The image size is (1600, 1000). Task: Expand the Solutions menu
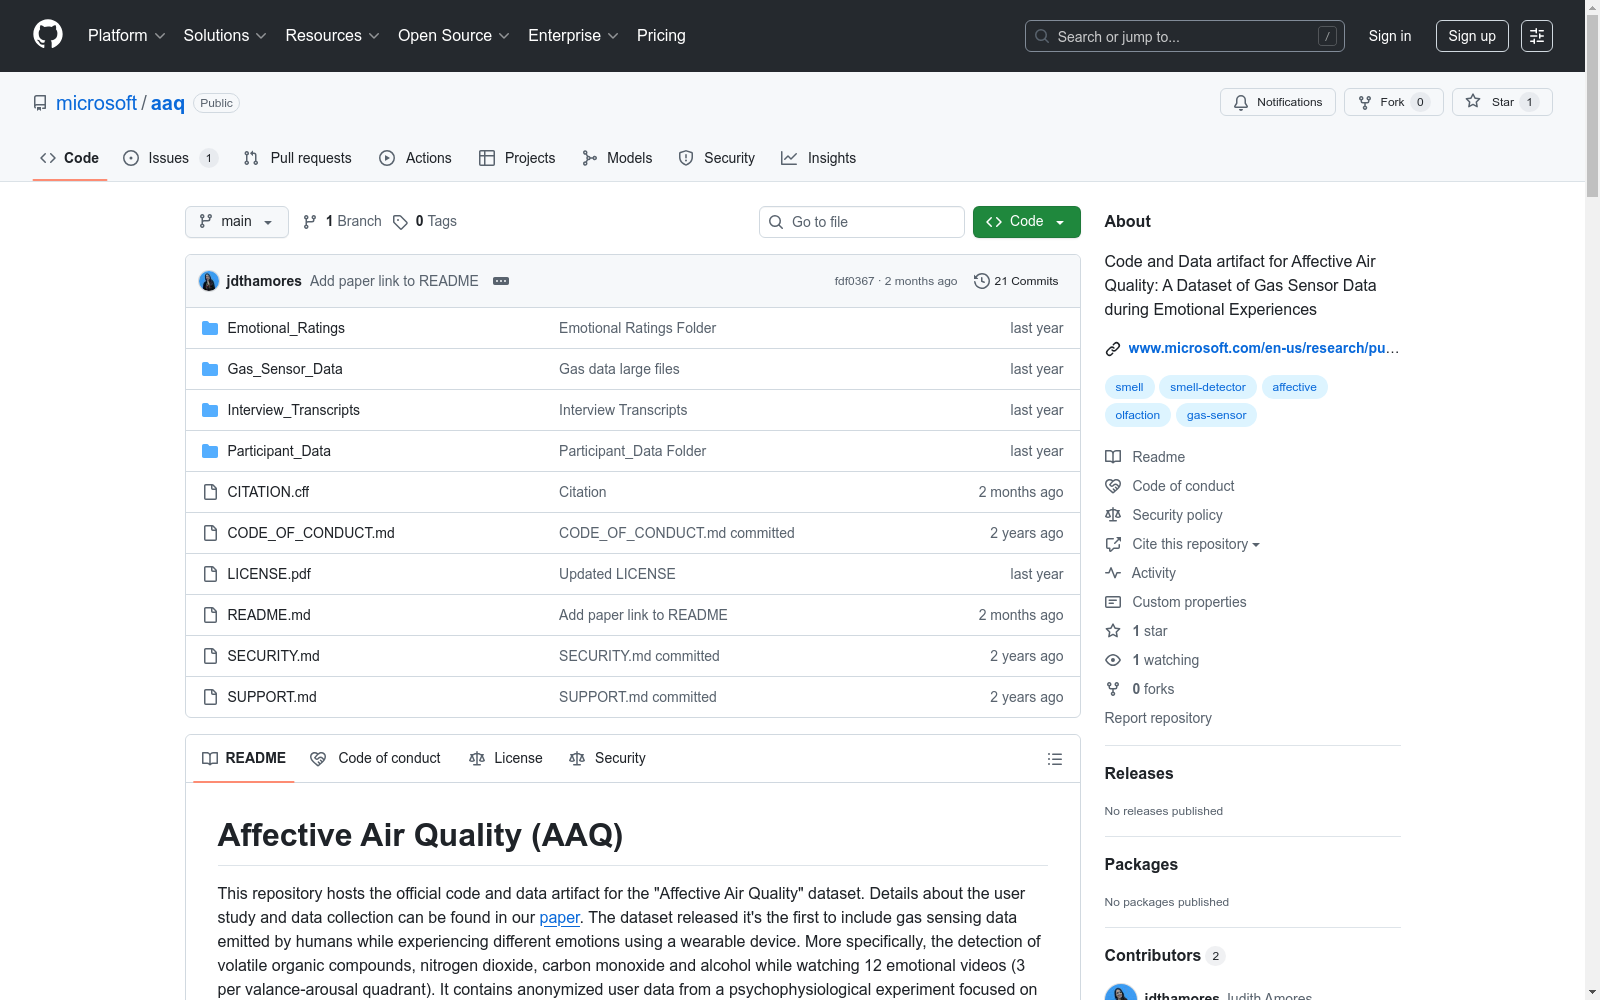click(x=225, y=36)
